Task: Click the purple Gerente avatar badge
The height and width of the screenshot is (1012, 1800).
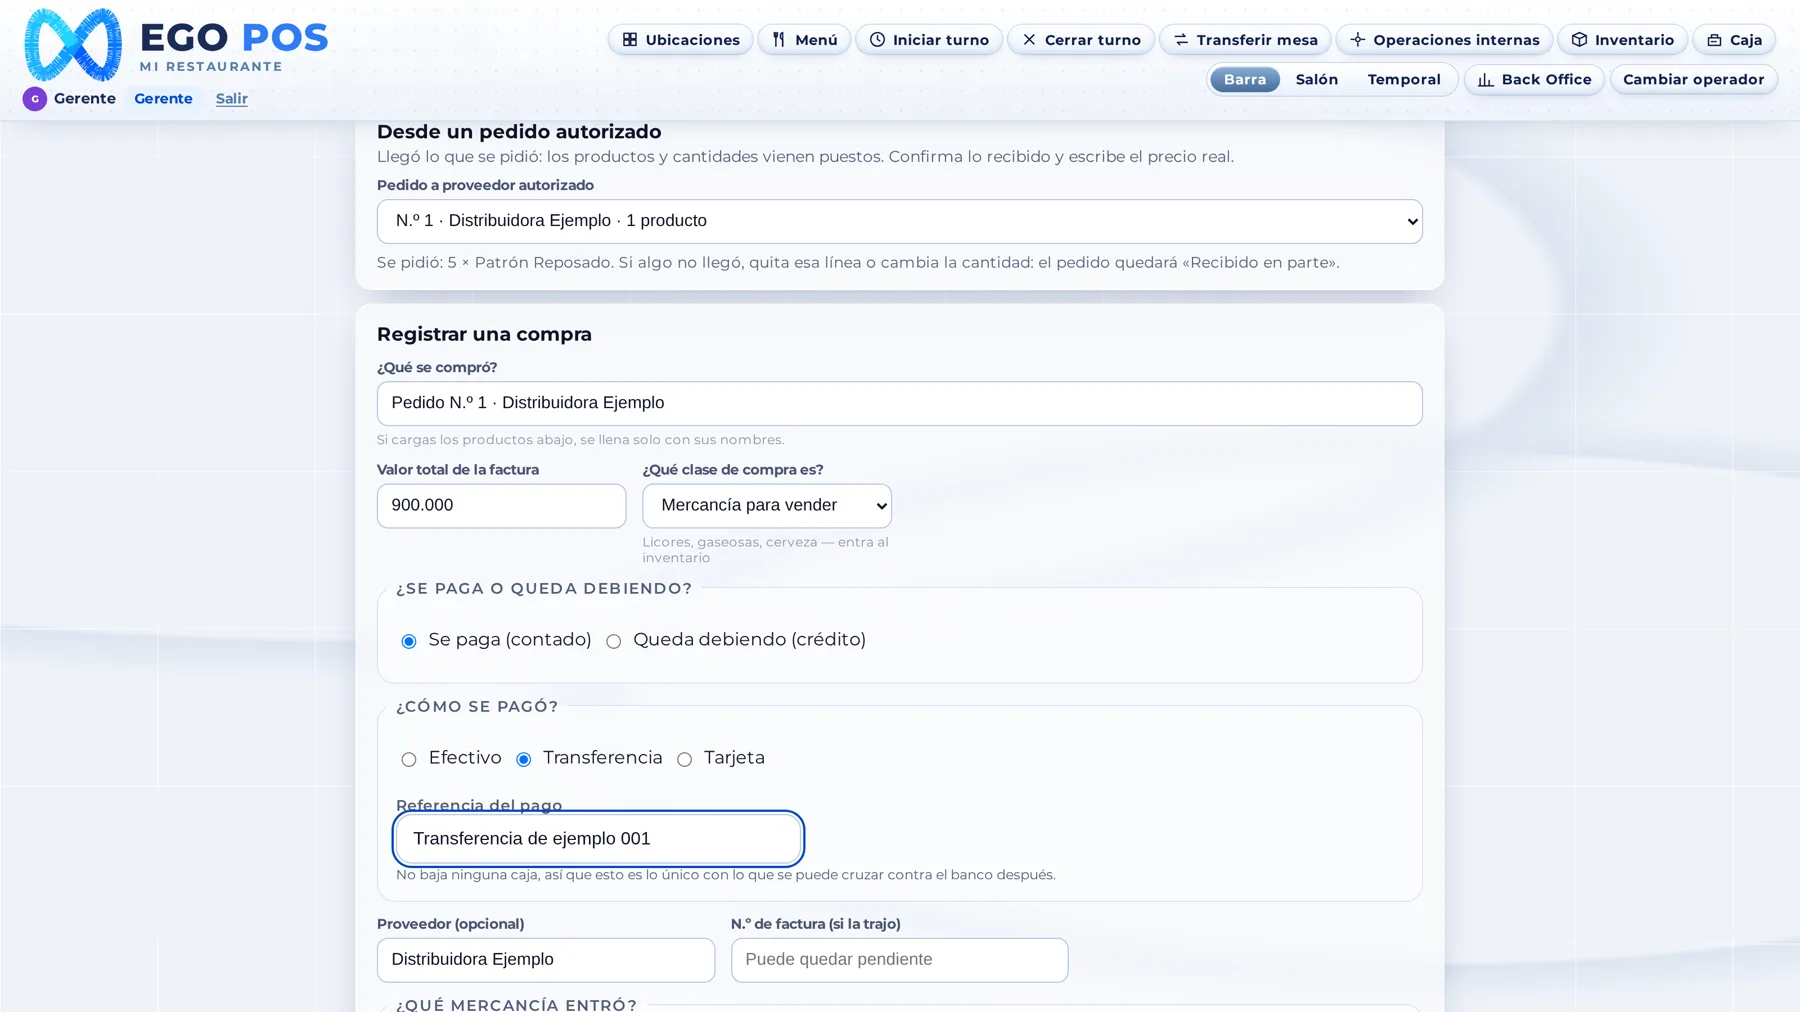Action: coord(35,99)
